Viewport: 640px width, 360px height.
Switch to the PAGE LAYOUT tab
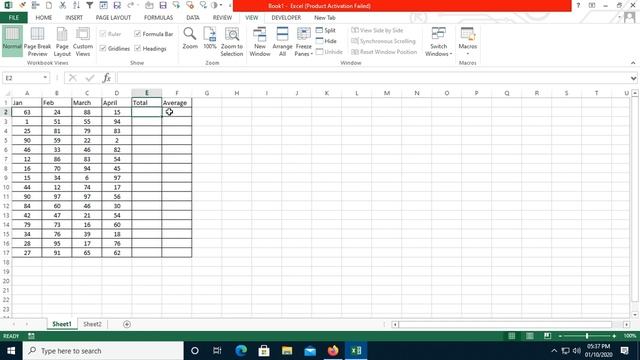(113, 18)
